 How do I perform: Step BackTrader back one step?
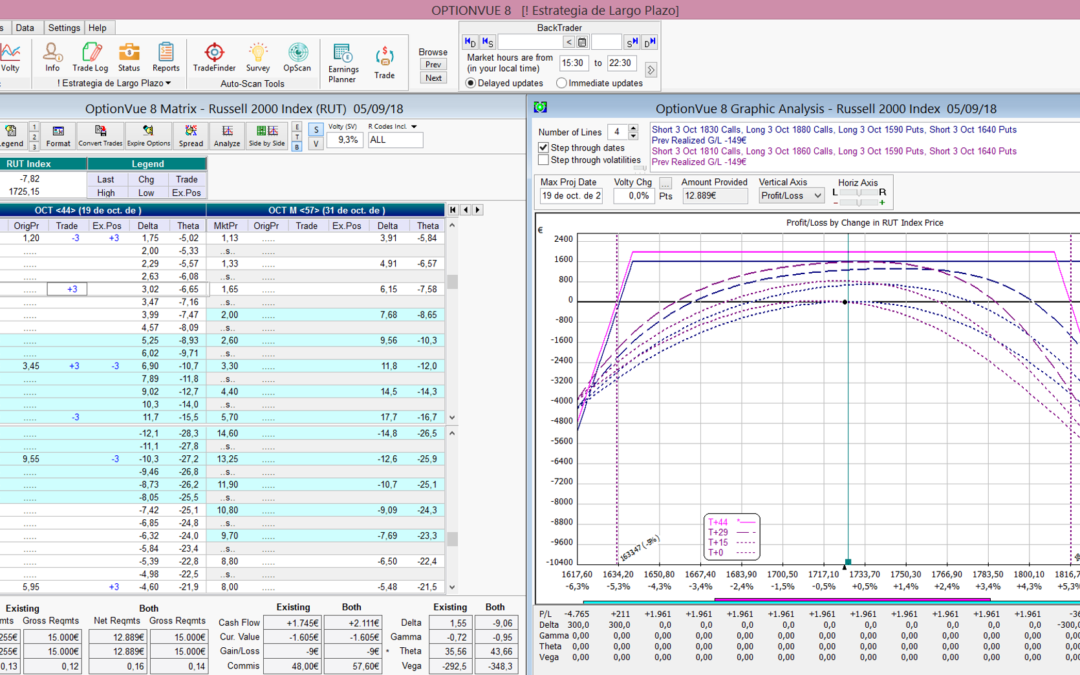(488, 42)
